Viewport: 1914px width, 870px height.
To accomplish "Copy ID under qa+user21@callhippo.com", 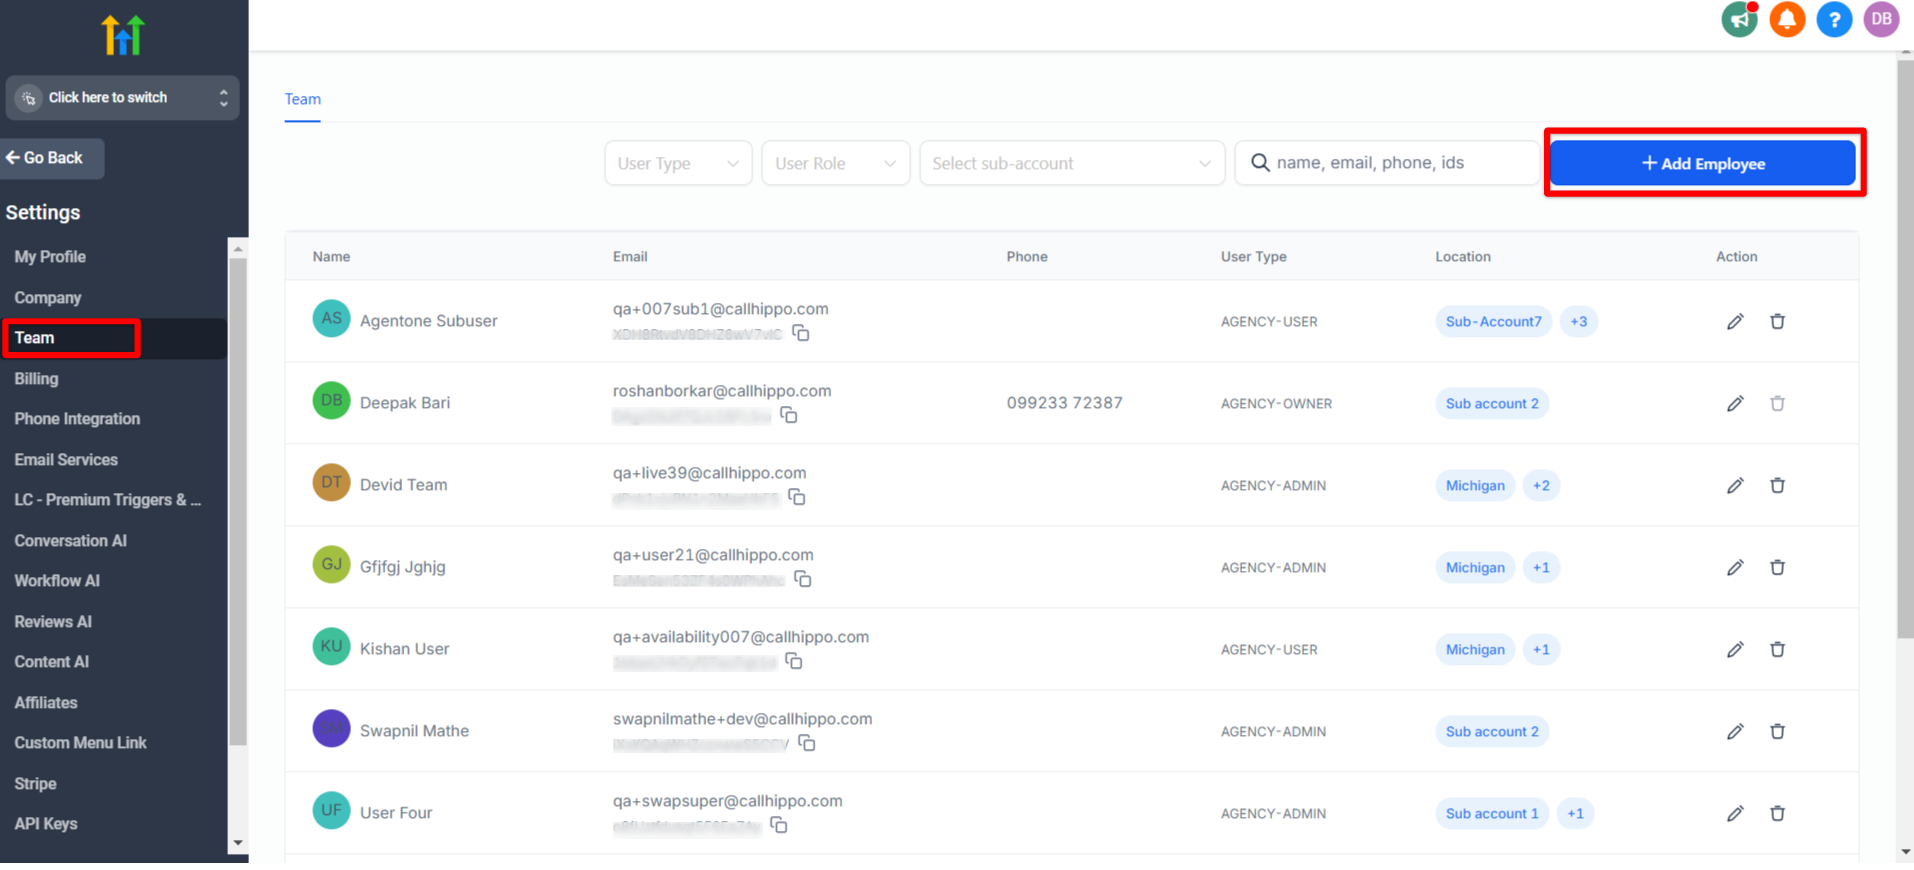I will [x=803, y=579].
